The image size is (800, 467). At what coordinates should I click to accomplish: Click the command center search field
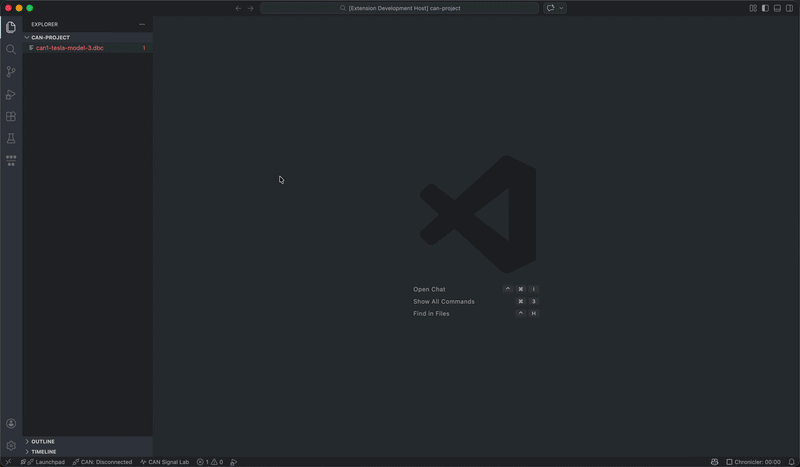[x=399, y=8]
